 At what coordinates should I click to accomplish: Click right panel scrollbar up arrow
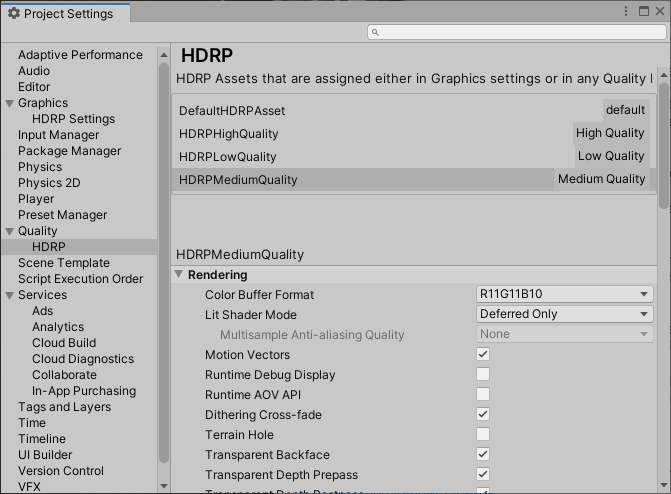click(x=664, y=75)
